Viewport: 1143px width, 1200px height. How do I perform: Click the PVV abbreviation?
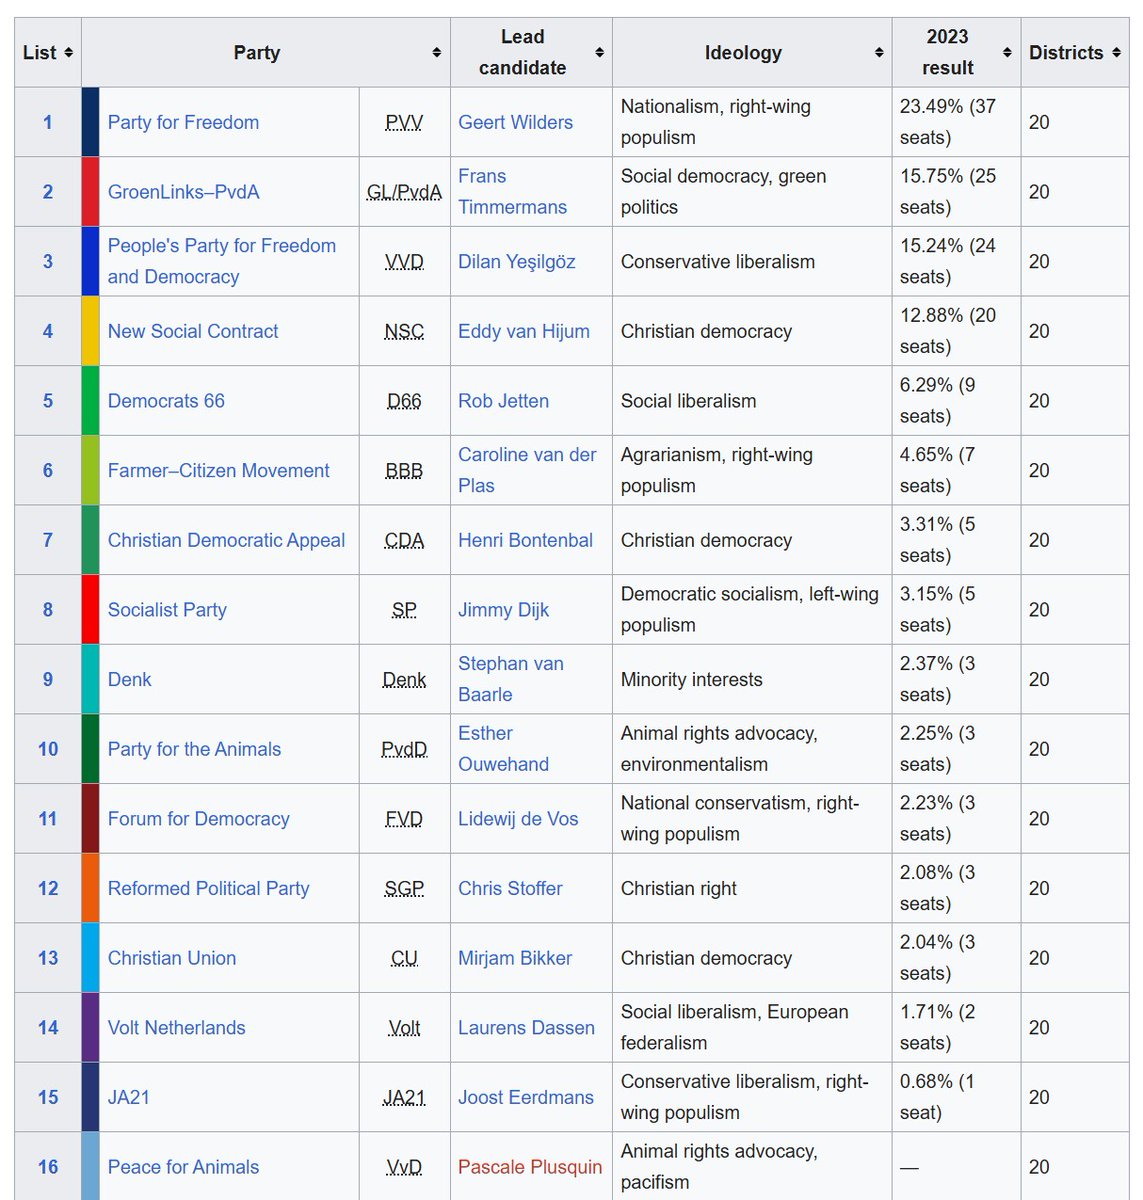tap(404, 122)
